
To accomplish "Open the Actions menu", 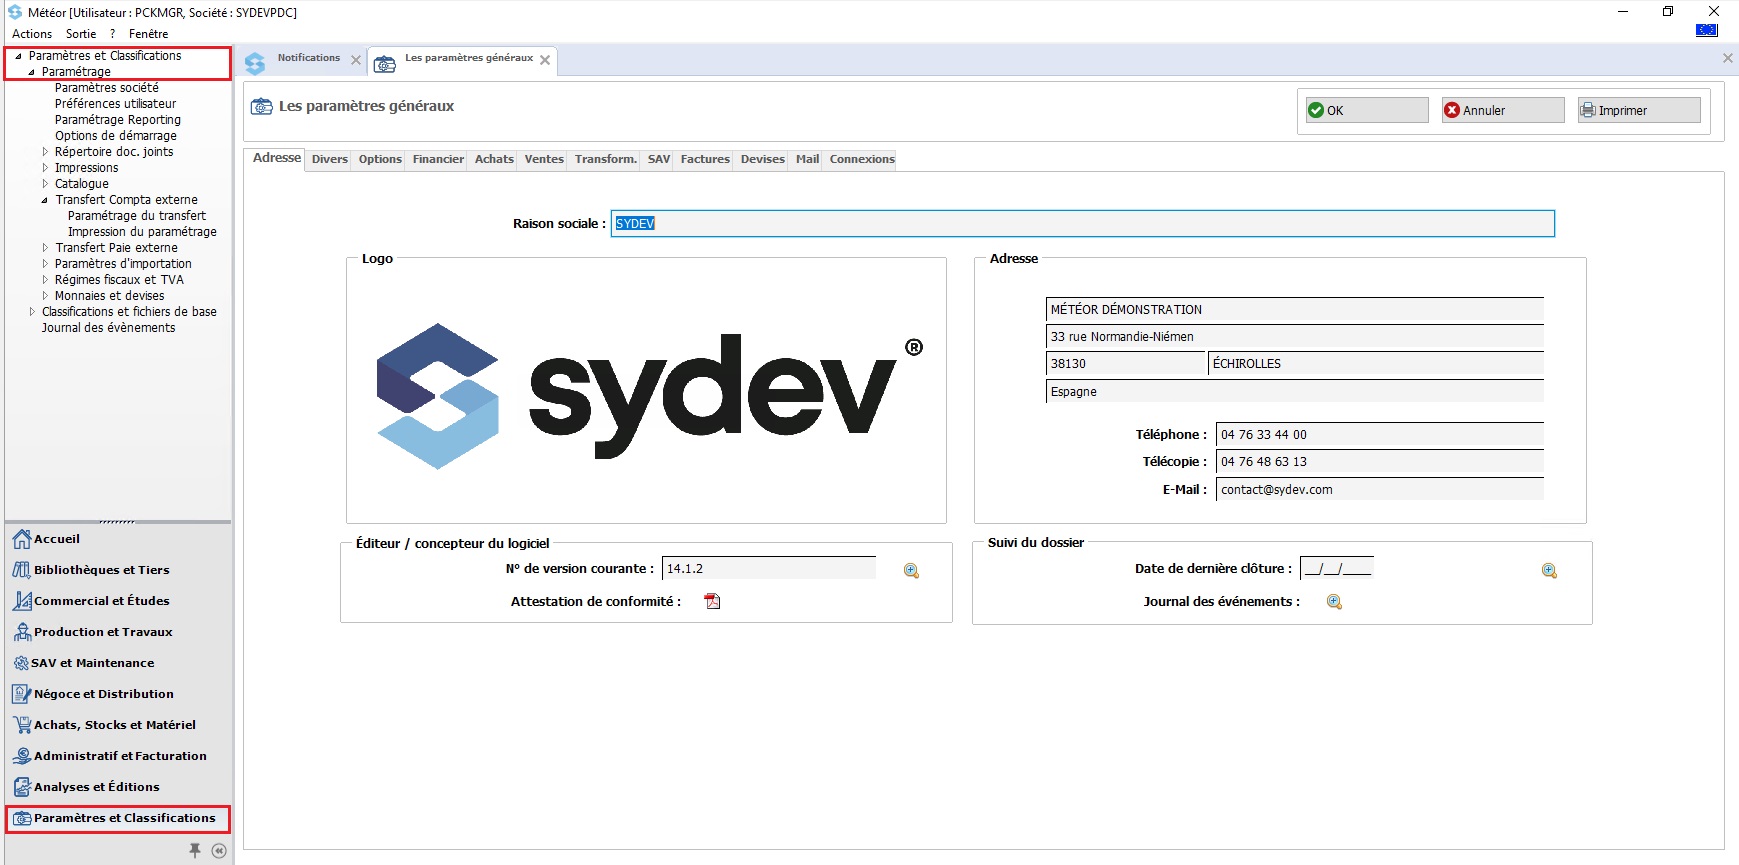I will pyautogui.click(x=32, y=34).
